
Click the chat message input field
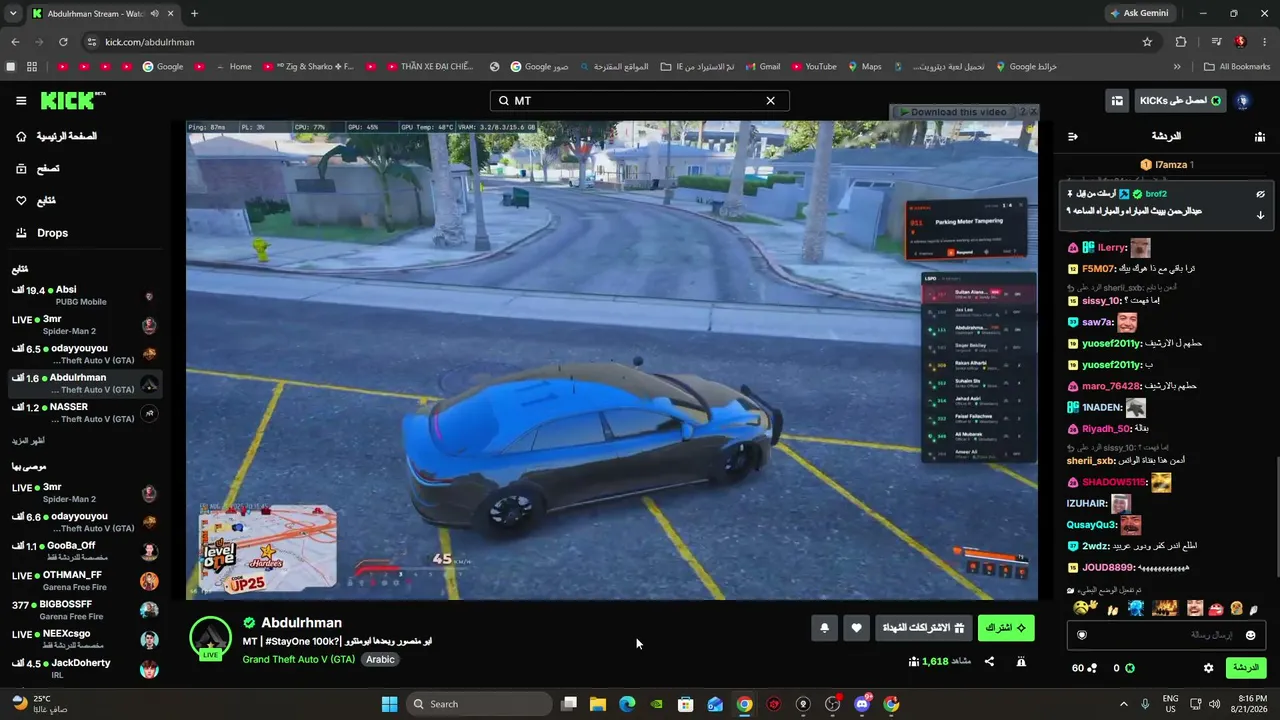click(1165, 635)
